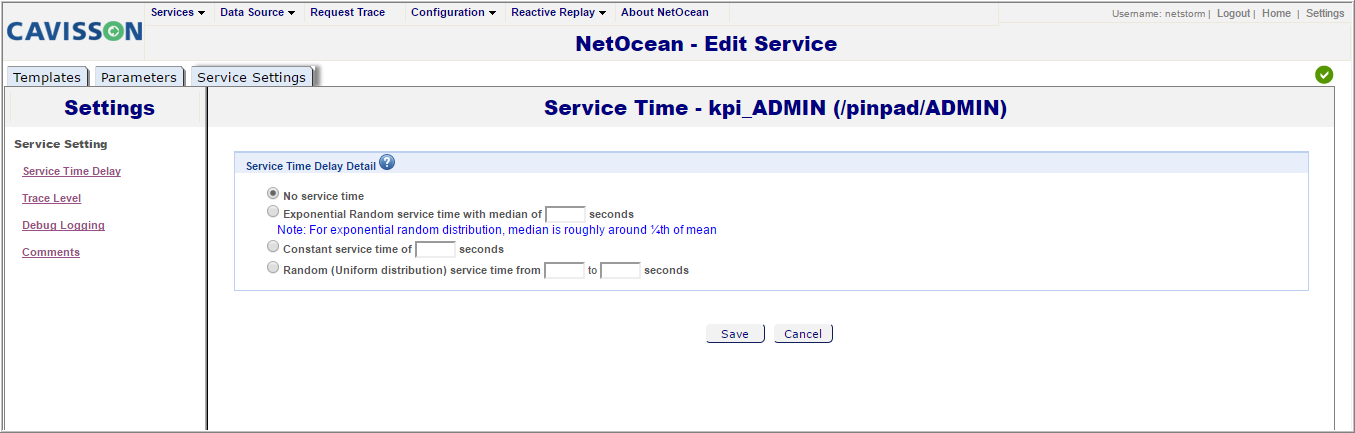Open About NetOcean
Image resolution: width=1355 pixels, height=433 pixels.
coord(665,13)
